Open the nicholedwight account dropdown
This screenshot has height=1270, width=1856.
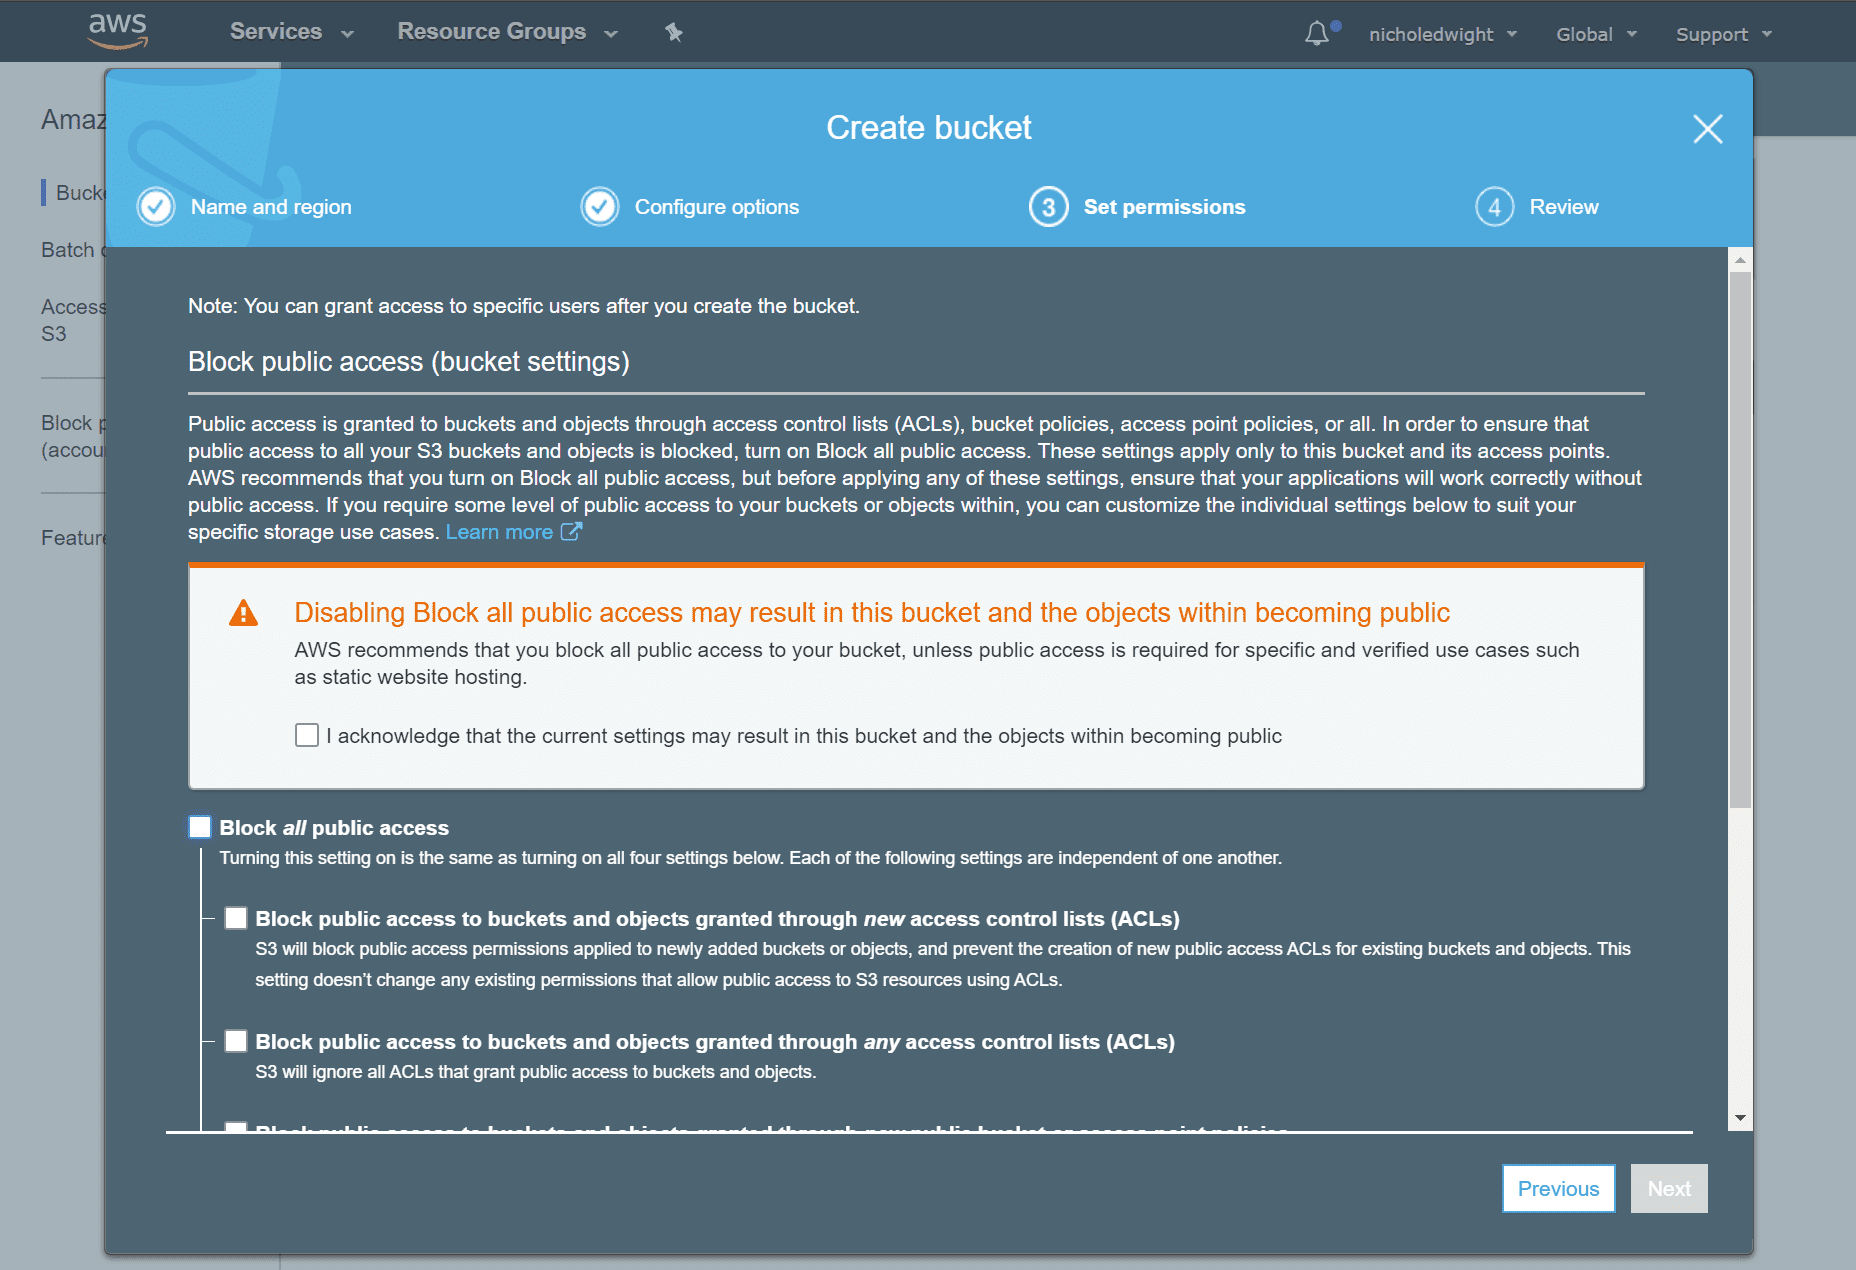[x=1442, y=34]
